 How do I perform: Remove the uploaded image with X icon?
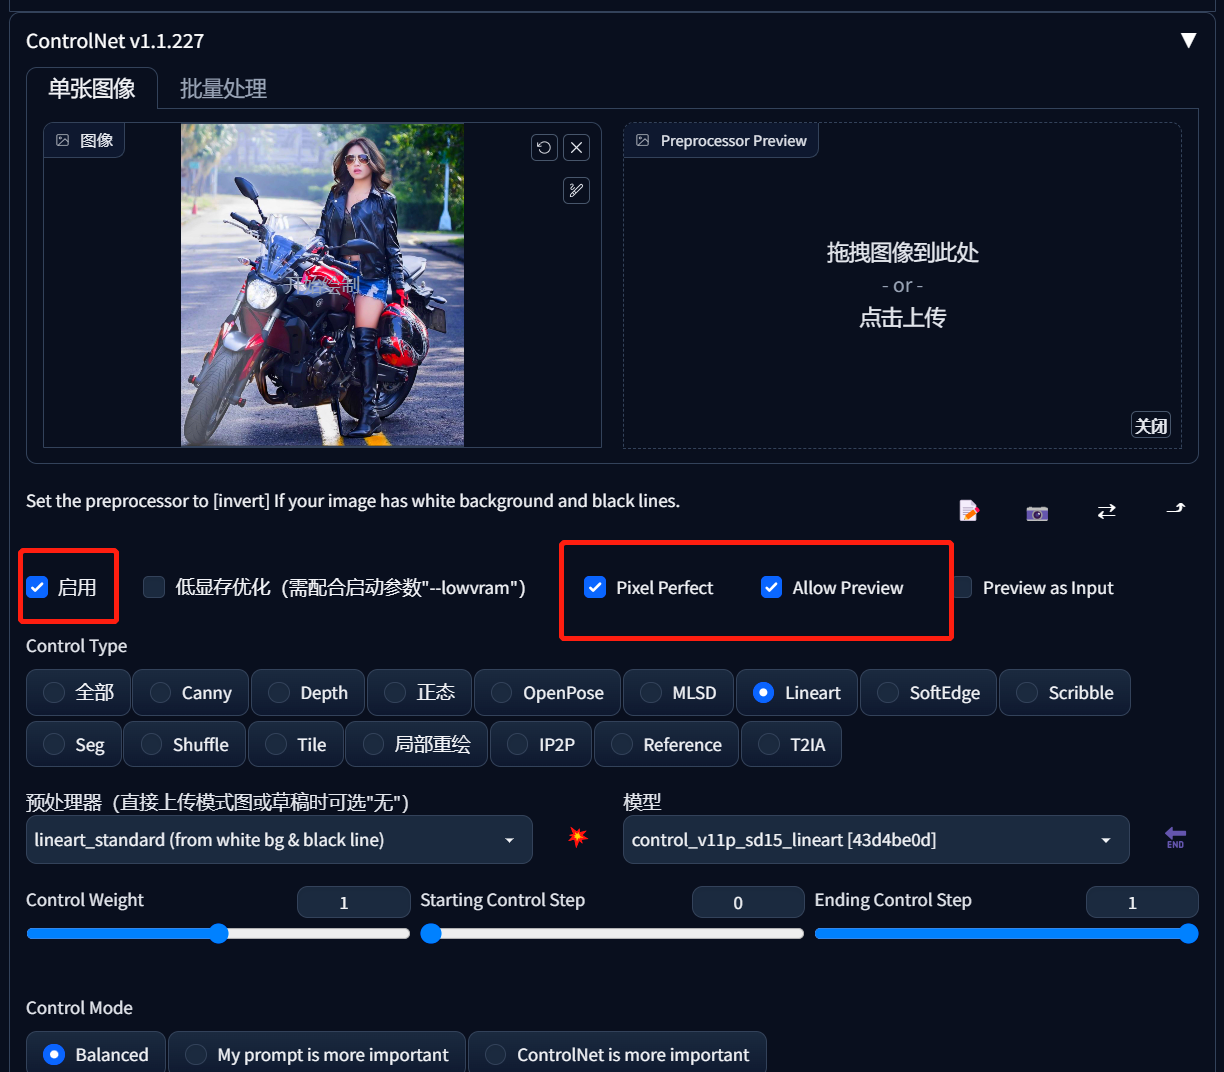click(577, 148)
